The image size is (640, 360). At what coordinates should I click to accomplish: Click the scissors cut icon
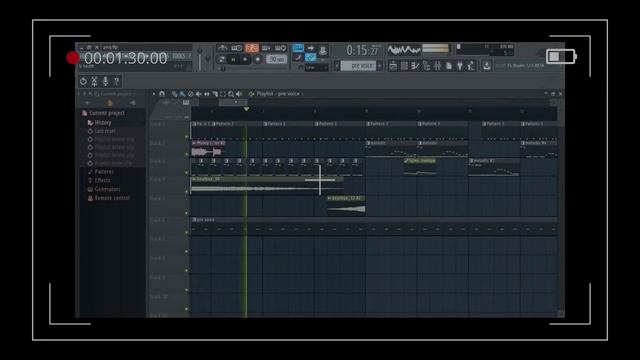coord(94,81)
